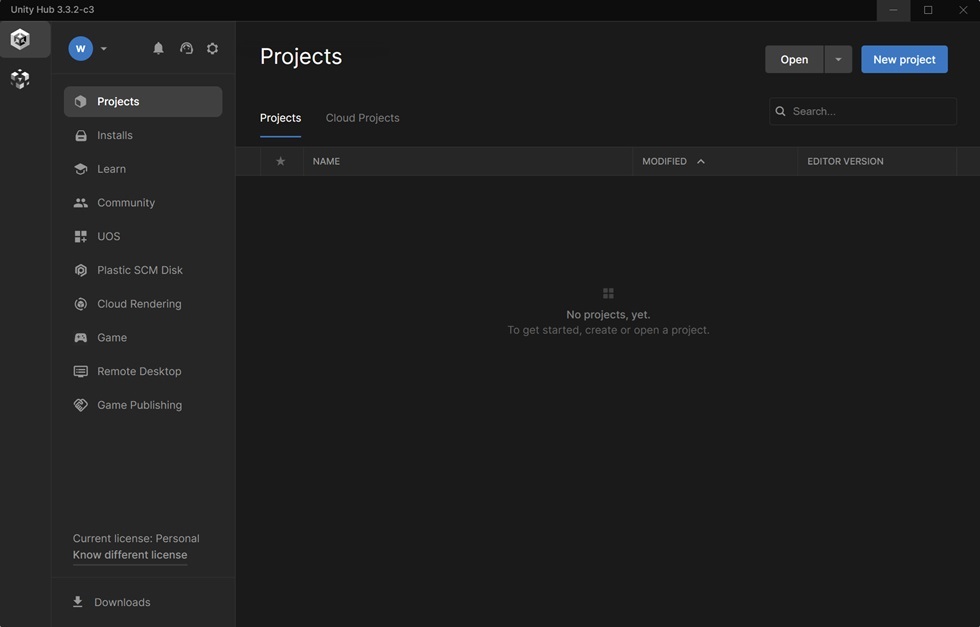
Task: Expand the account dropdown next to the avatar
Action: point(104,48)
